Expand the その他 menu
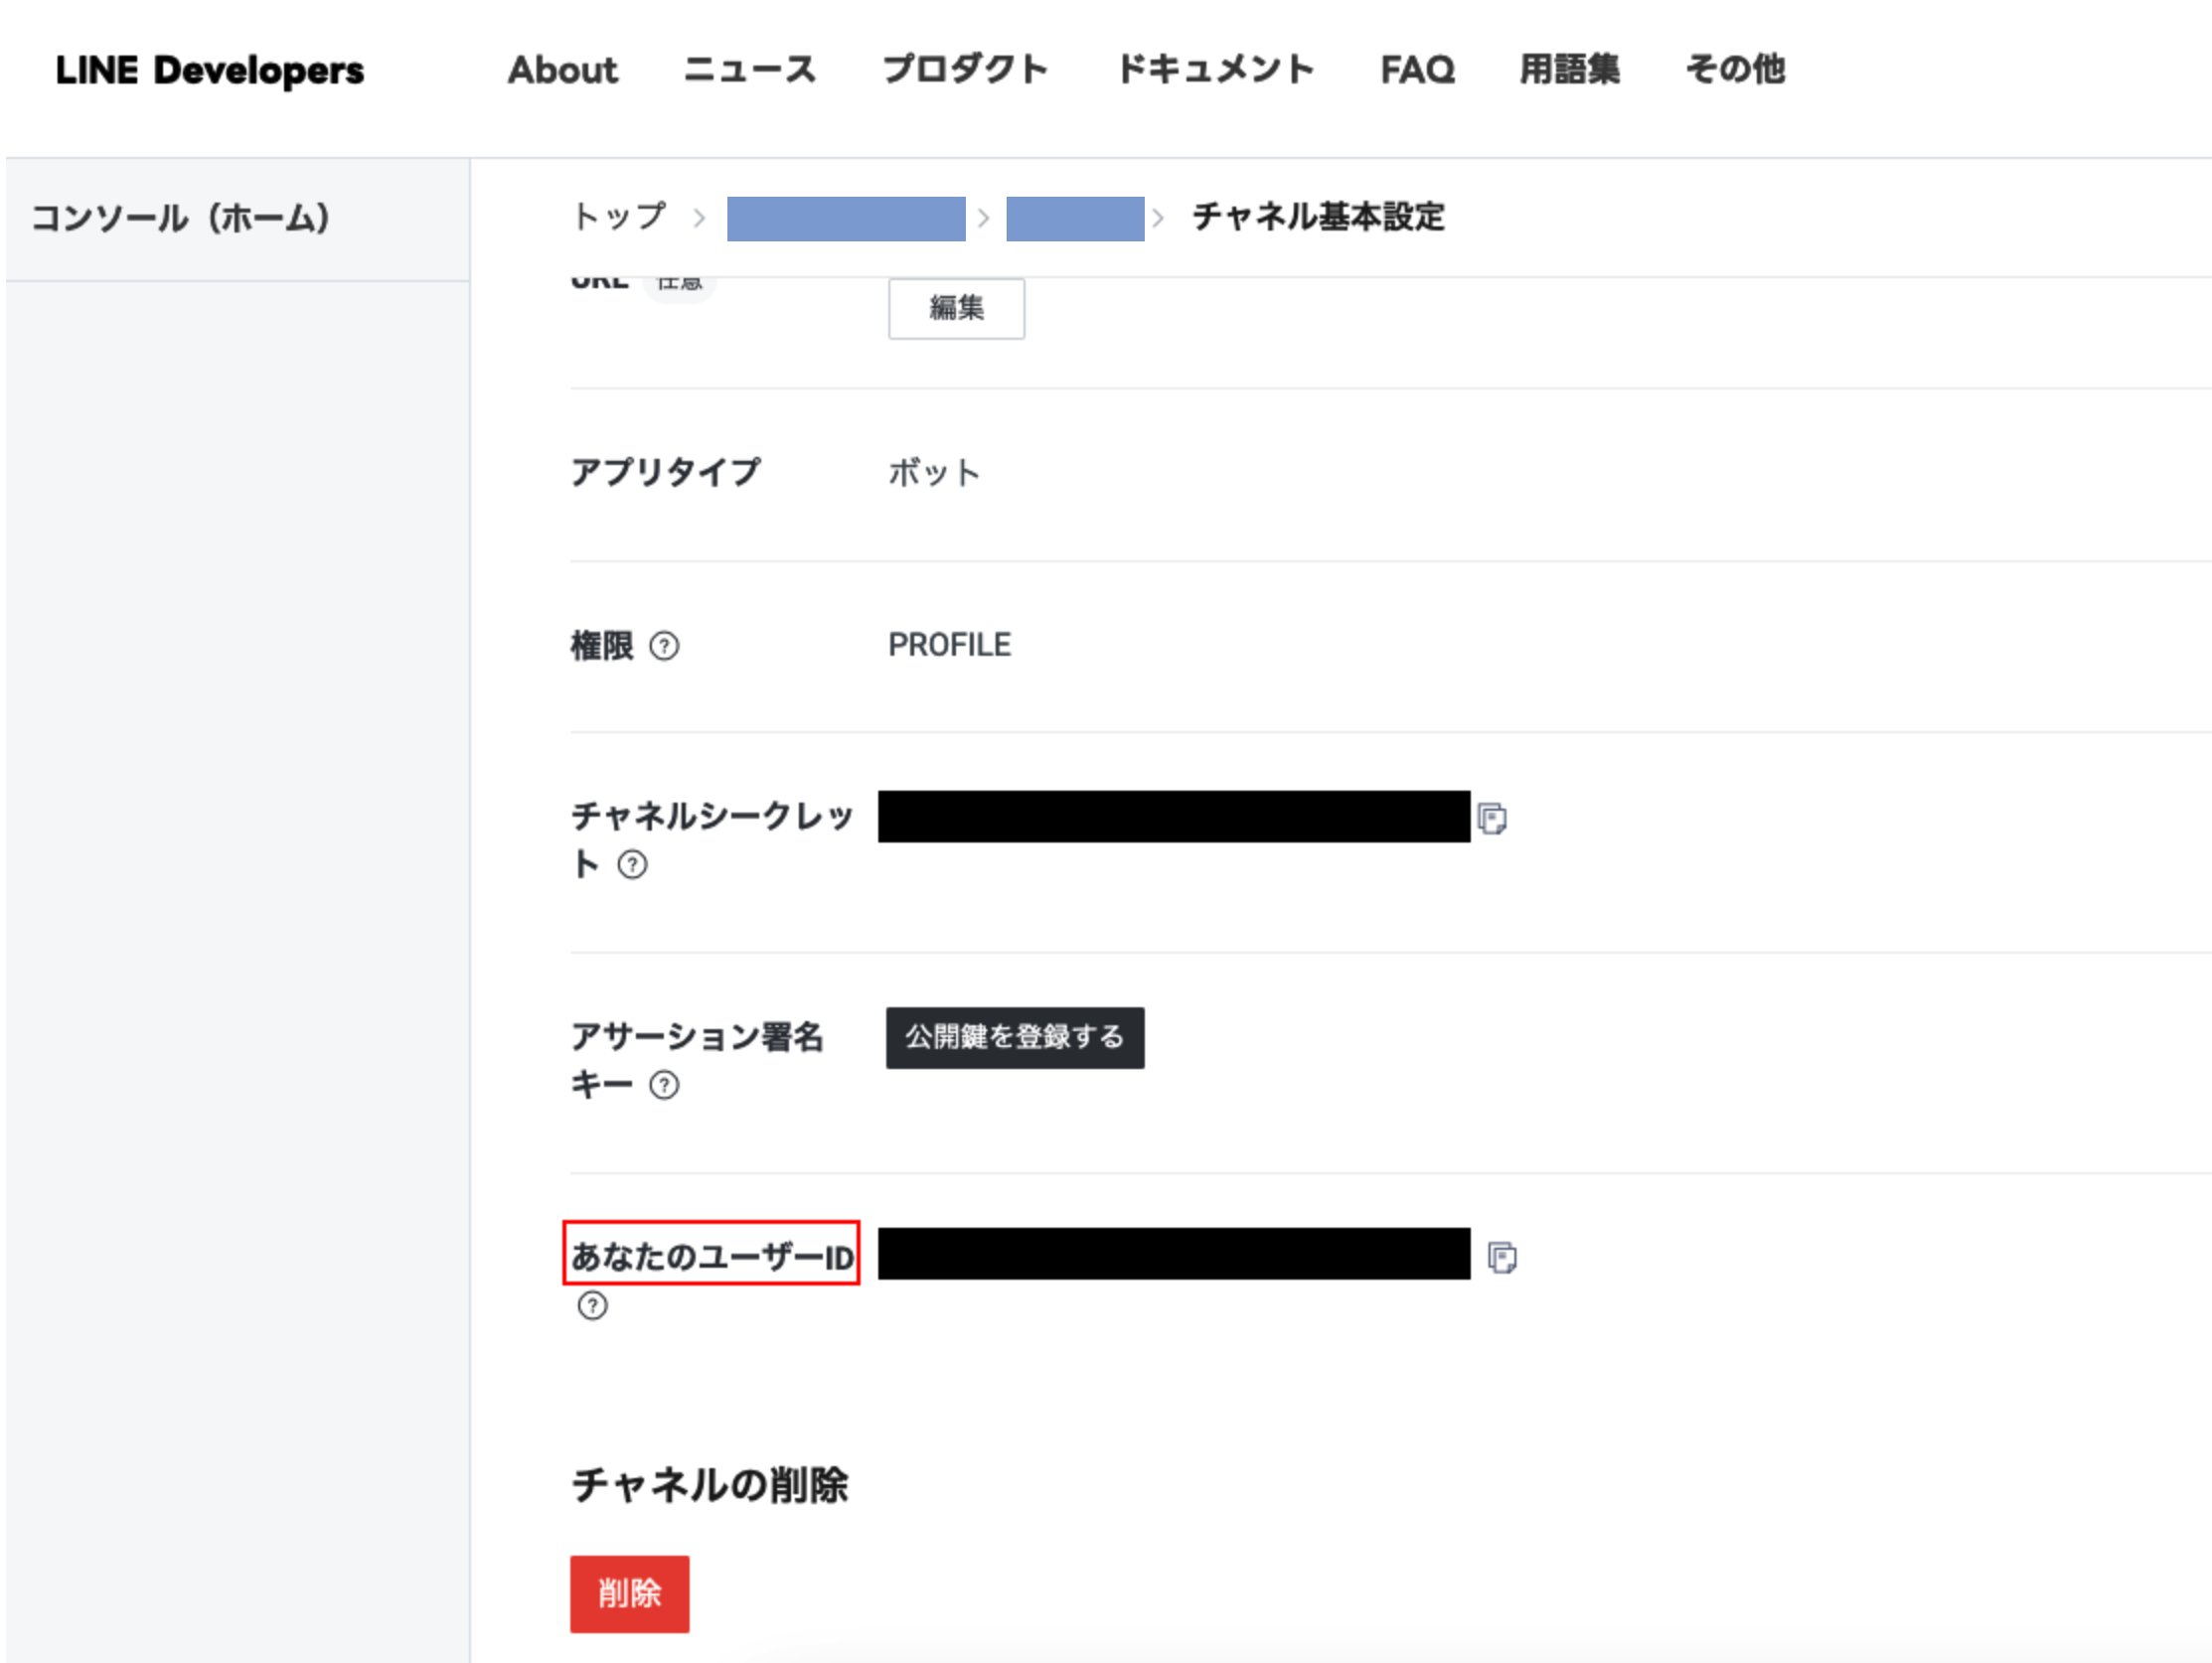Image resolution: width=2212 pixels, height=1663 pixels. (x=1735, y=70)
